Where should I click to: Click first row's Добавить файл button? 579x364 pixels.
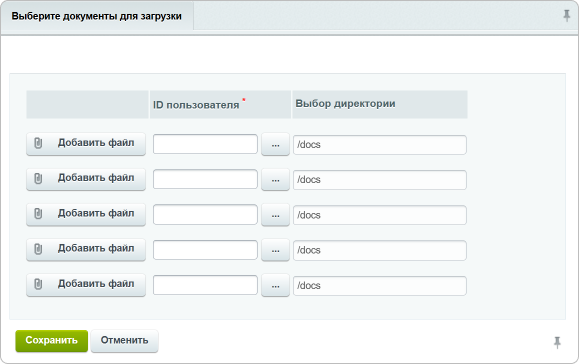coord(86,144)
